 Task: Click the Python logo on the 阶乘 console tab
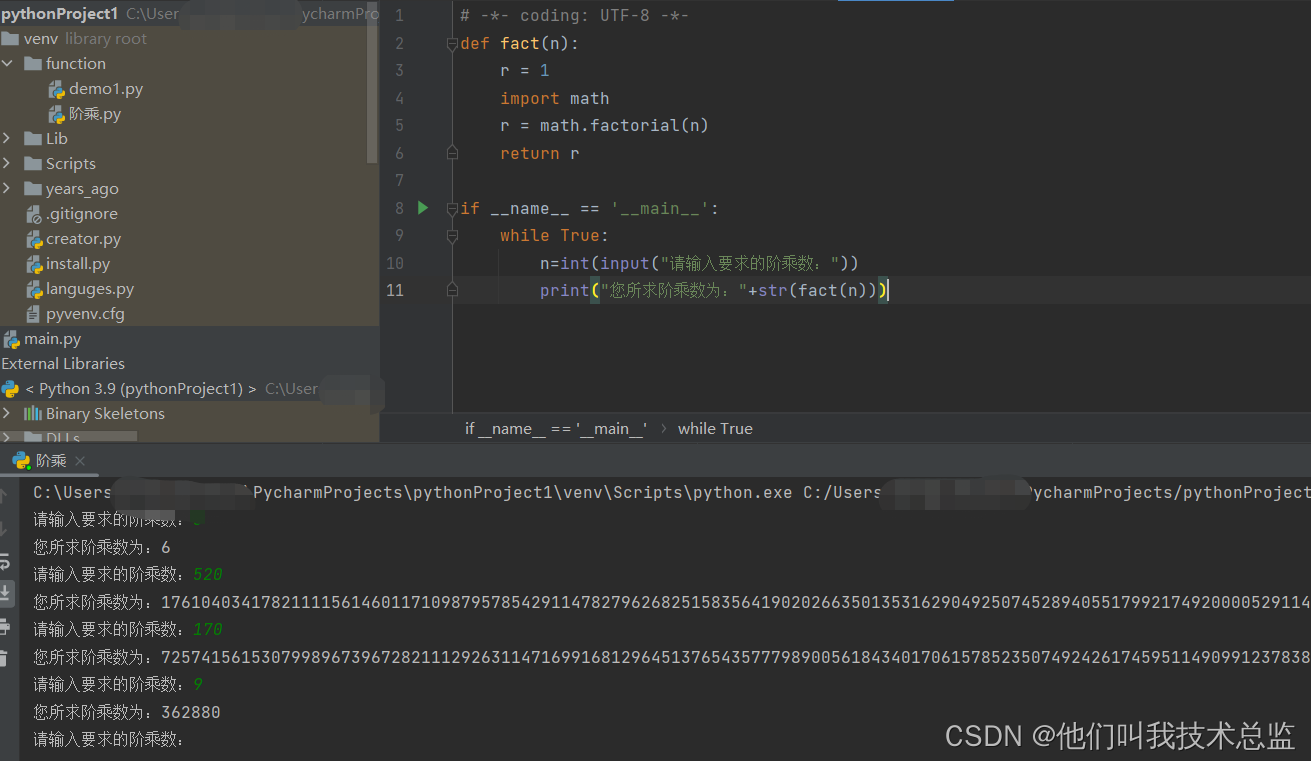click(x=22, y=461)
